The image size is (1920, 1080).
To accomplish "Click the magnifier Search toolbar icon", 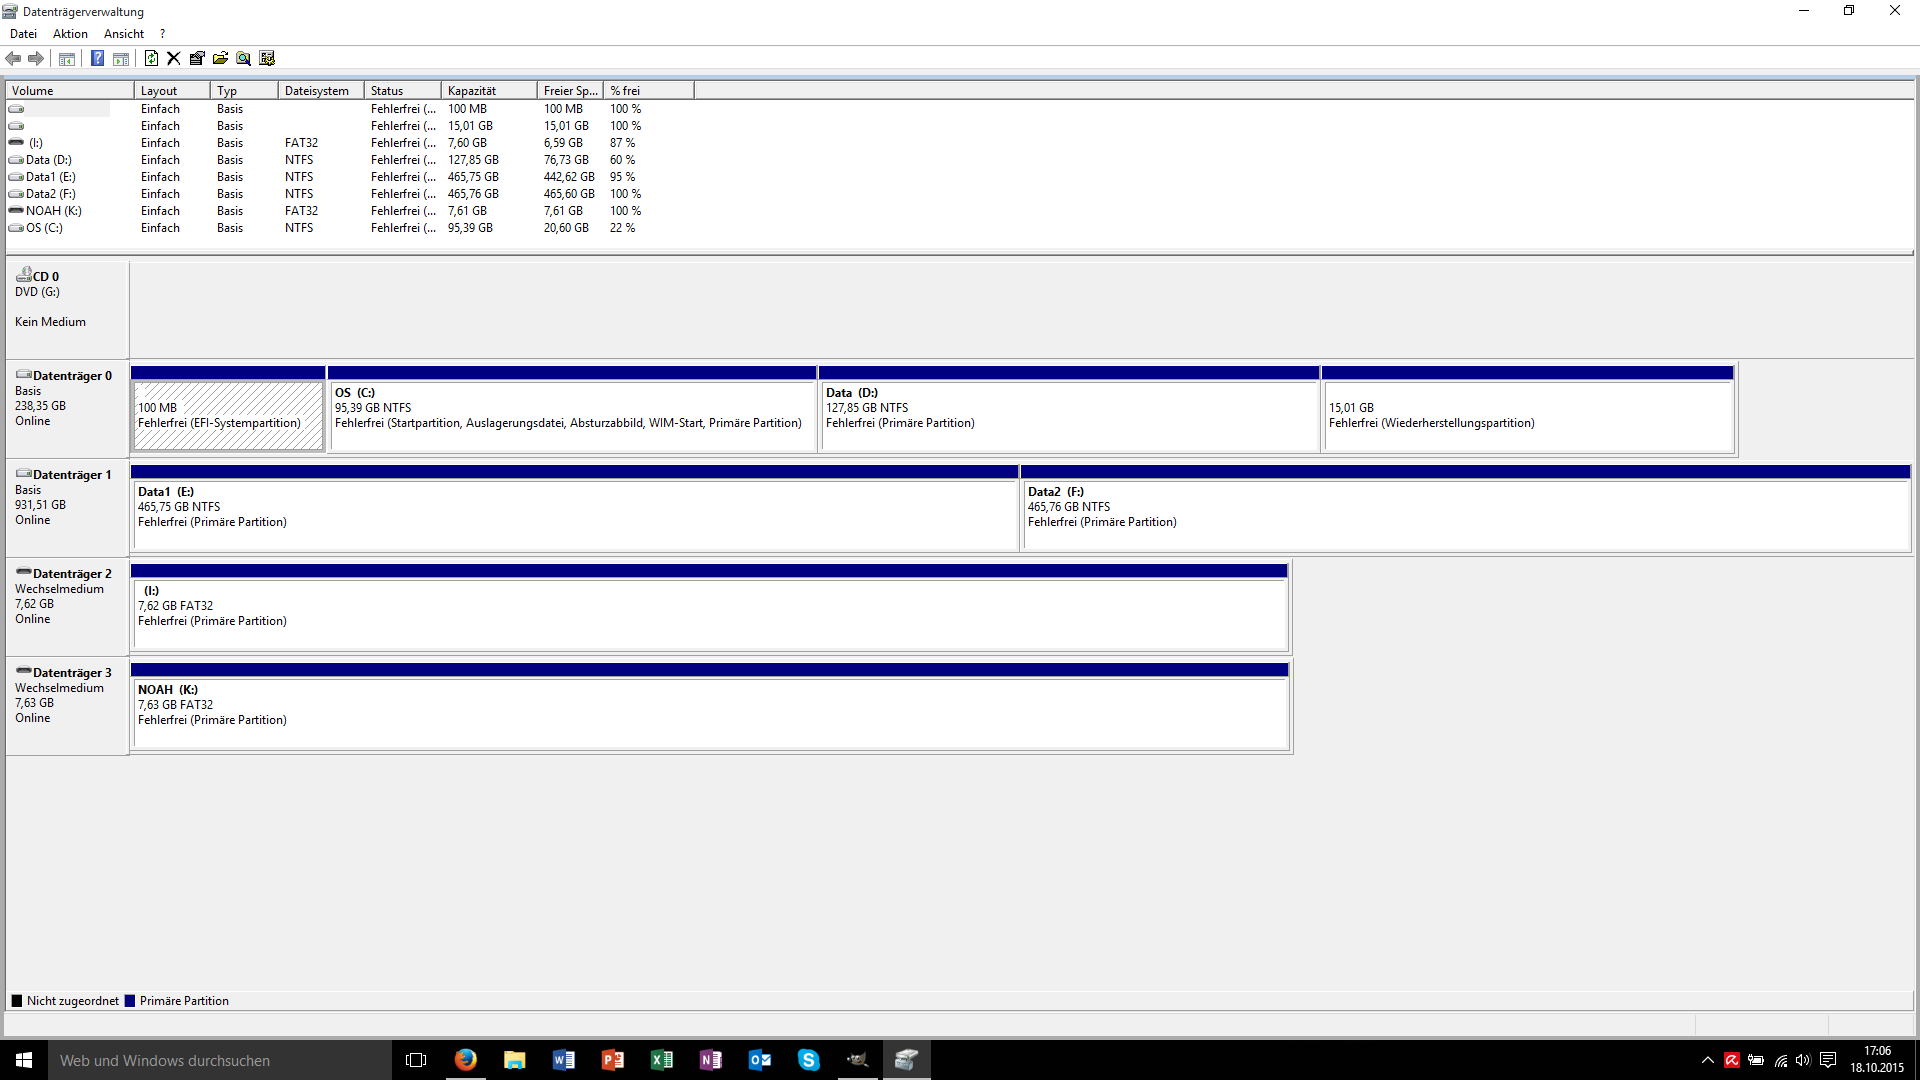I will tap(243, 58).
